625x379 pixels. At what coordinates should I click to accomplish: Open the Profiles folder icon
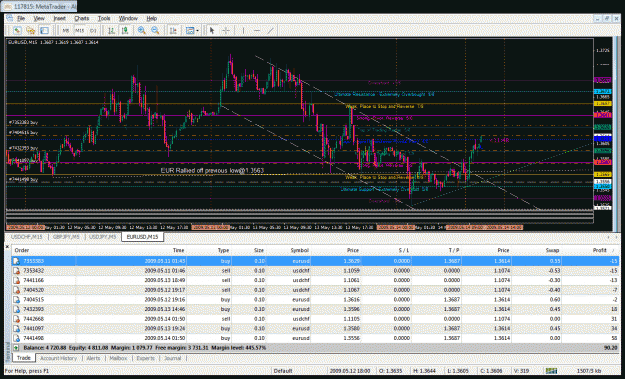point(30,30)
